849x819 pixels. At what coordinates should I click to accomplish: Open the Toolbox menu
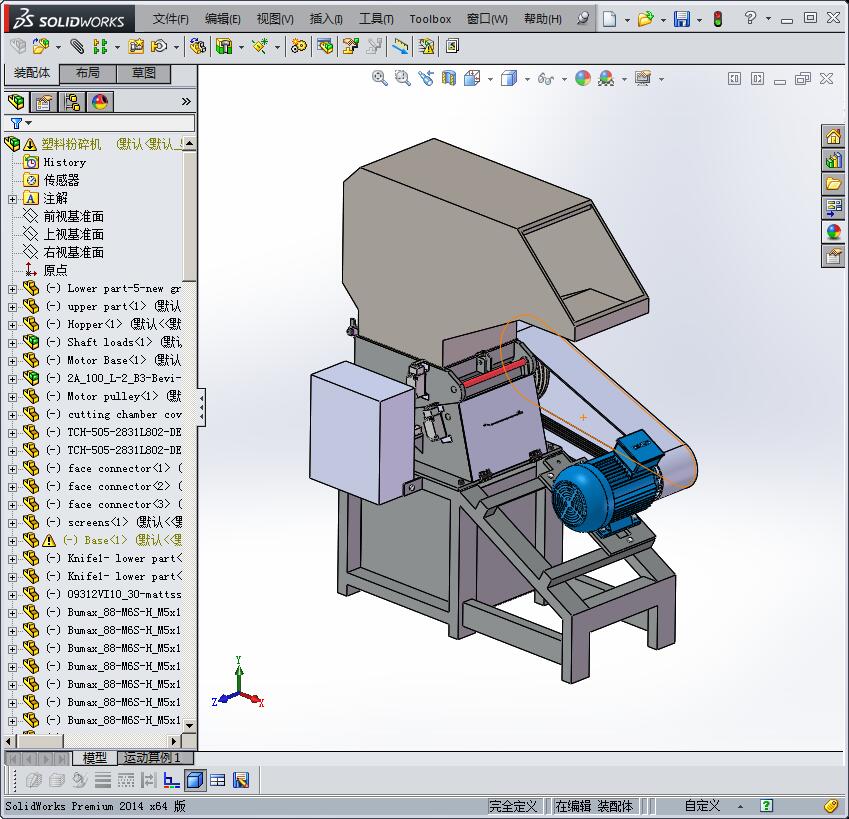point(430,19)
